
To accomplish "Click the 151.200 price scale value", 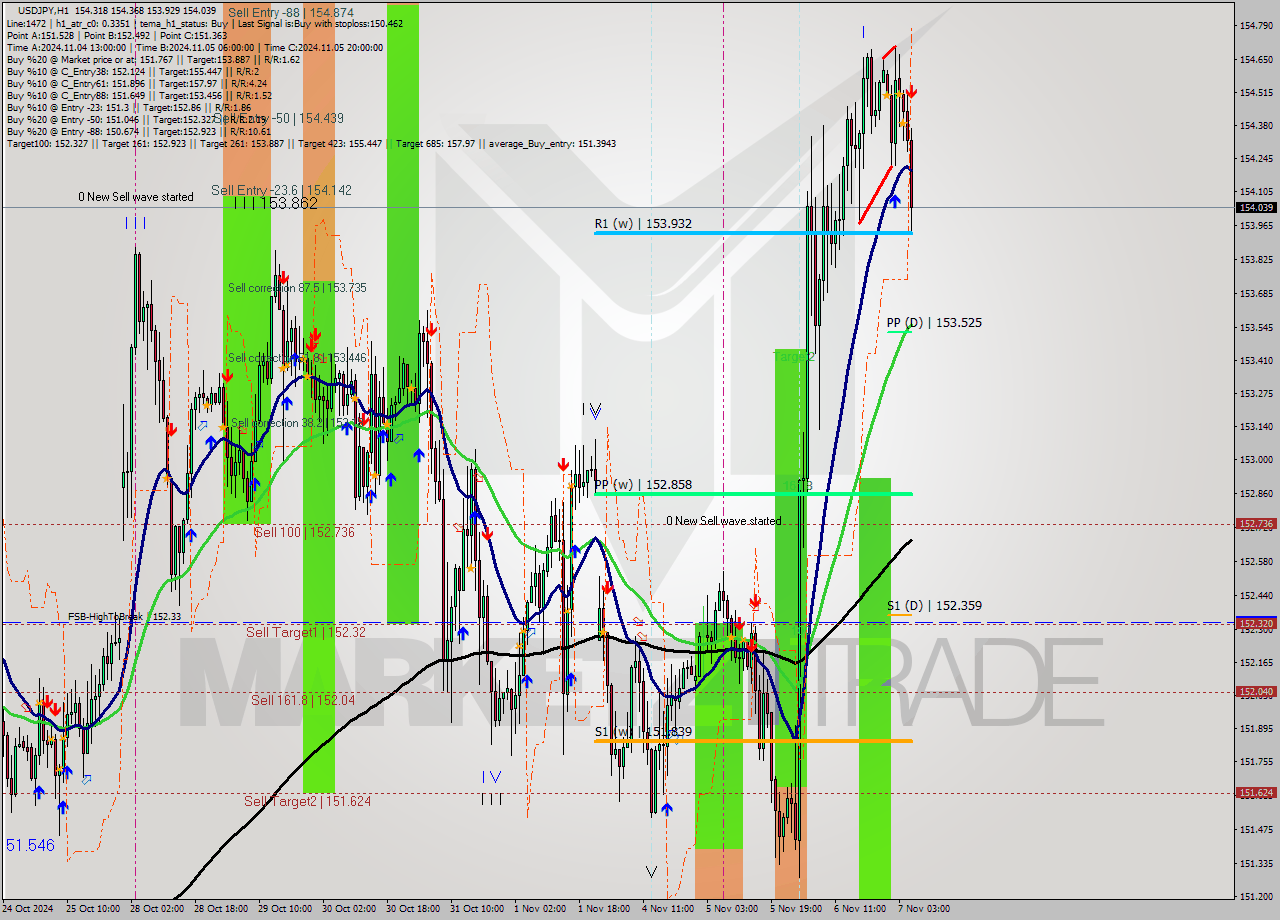I will [1256, 896].
